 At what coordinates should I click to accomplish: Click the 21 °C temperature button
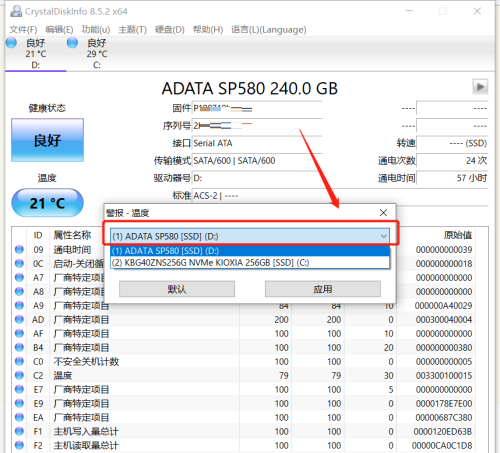[x=47, y=203]
